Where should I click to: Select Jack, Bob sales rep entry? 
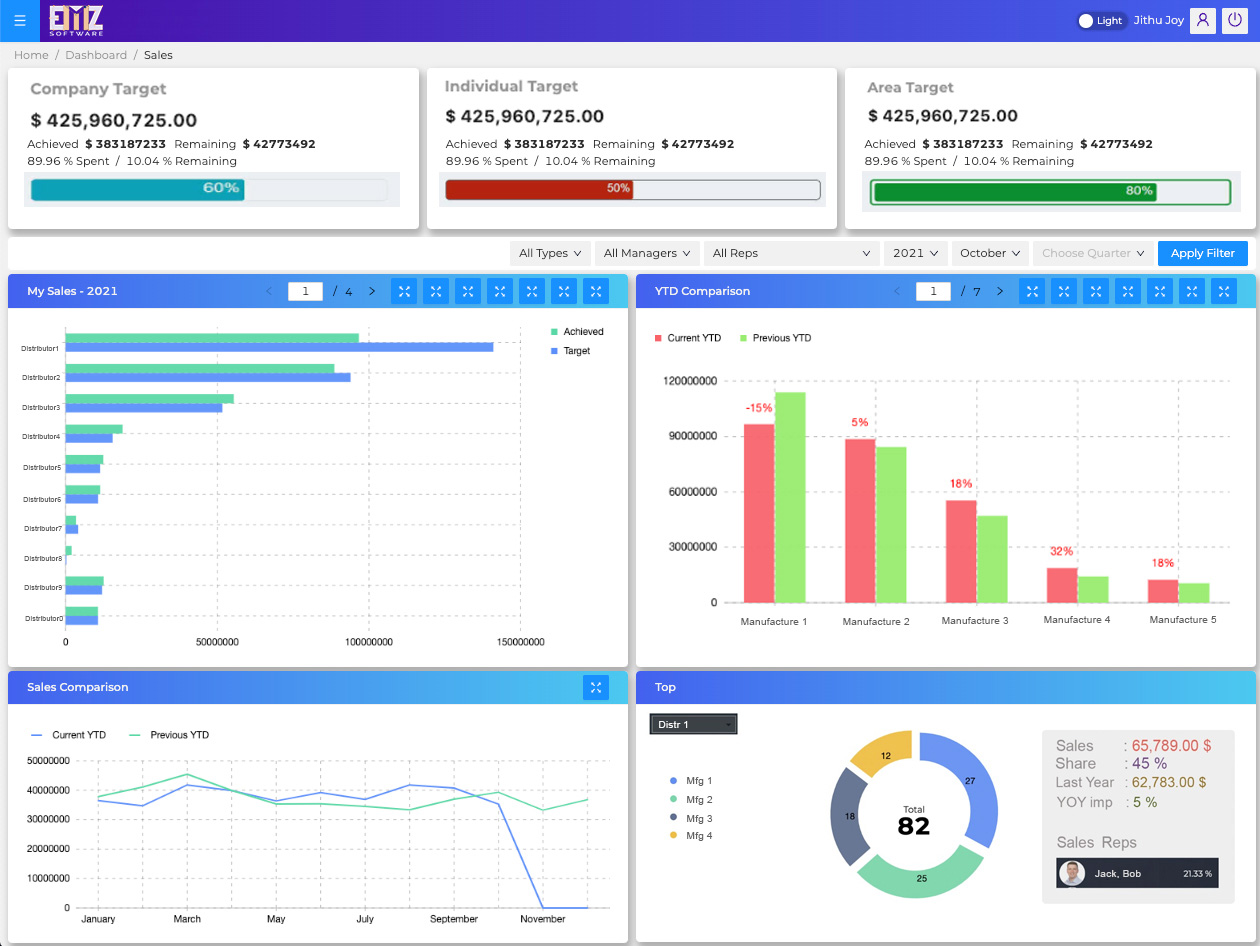coord(1137,873)
